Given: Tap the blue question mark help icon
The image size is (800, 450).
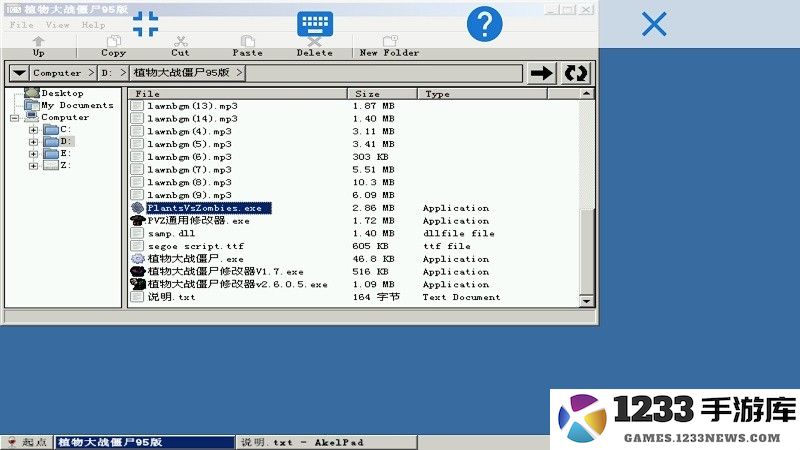Looking at the screenshot, I should [484, 24].
